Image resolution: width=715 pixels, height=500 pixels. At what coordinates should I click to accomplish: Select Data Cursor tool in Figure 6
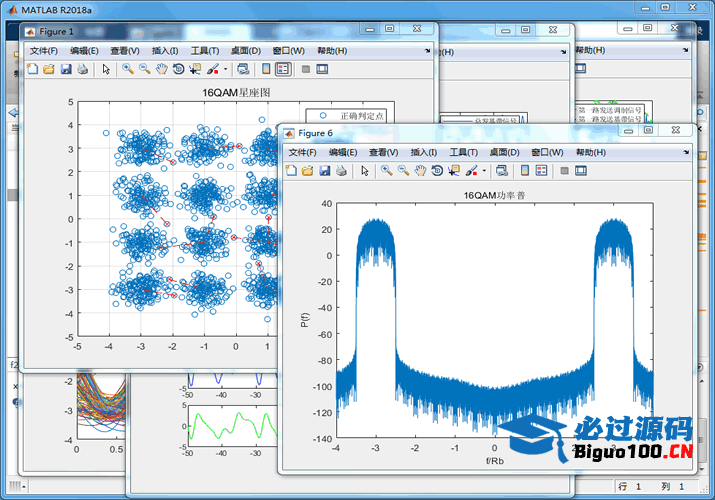point(454,171)
